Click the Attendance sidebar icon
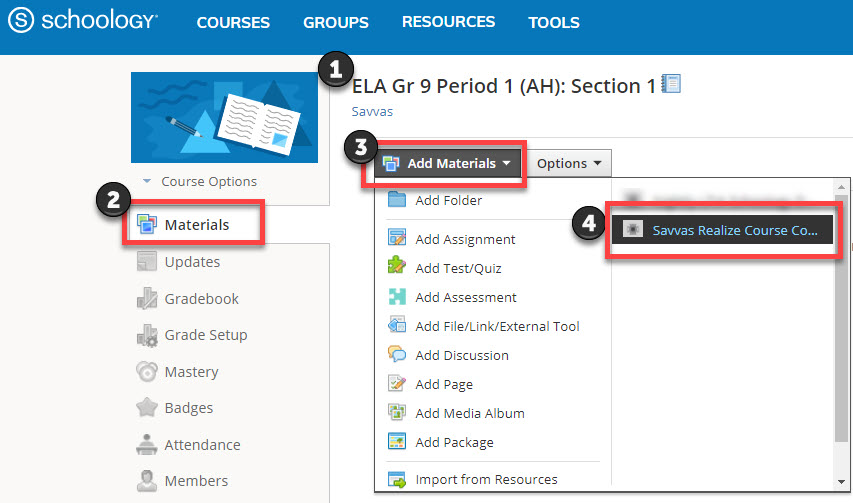 point(147,444)
